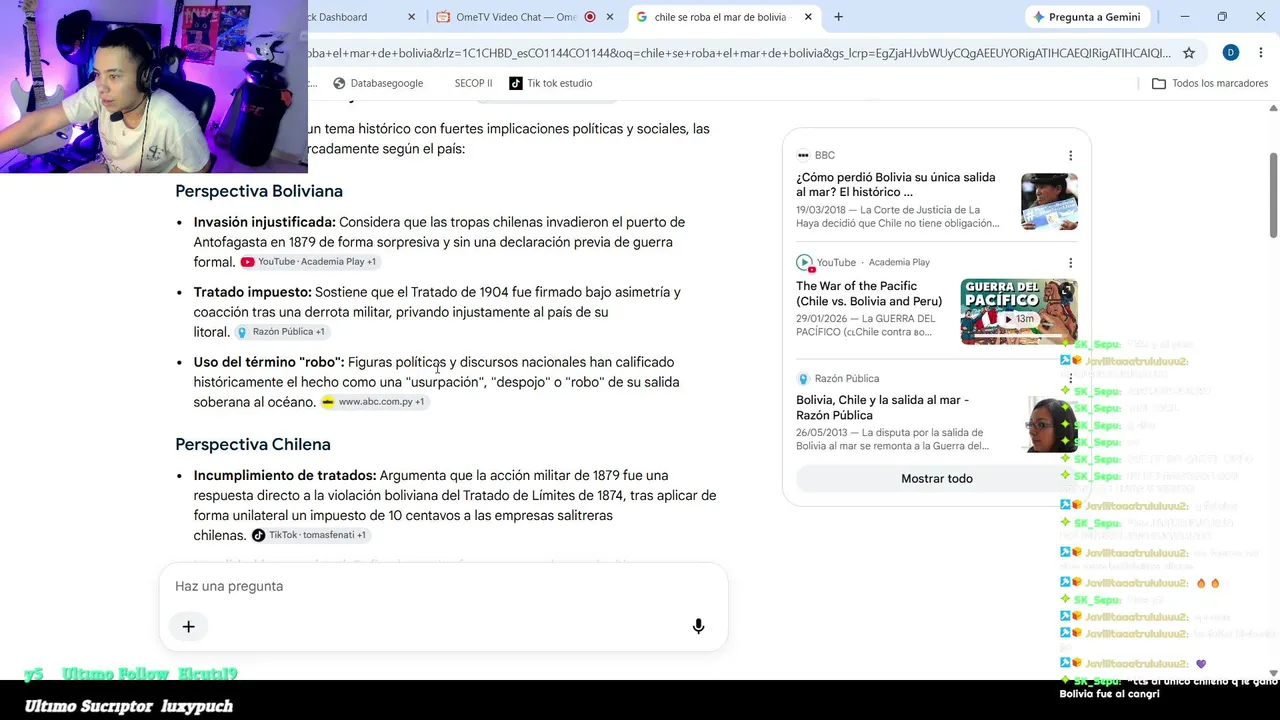Open the BBC card options menu
The height and width of the screenshot is (720, 1280).
(1070, 155)
